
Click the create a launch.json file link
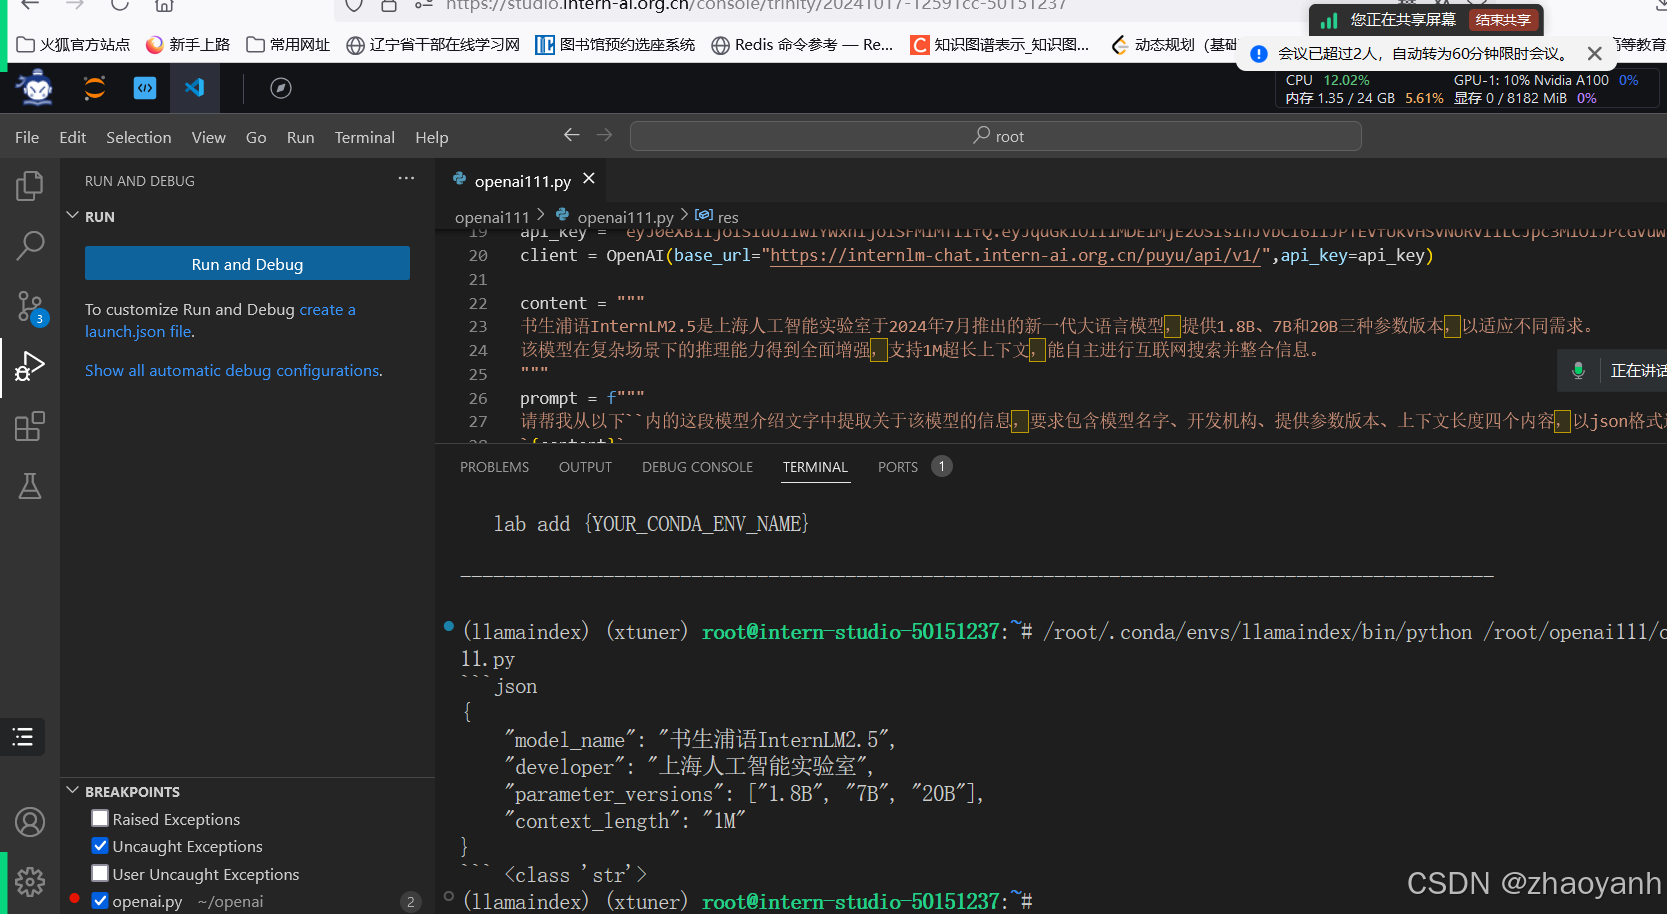click(327, 309)
